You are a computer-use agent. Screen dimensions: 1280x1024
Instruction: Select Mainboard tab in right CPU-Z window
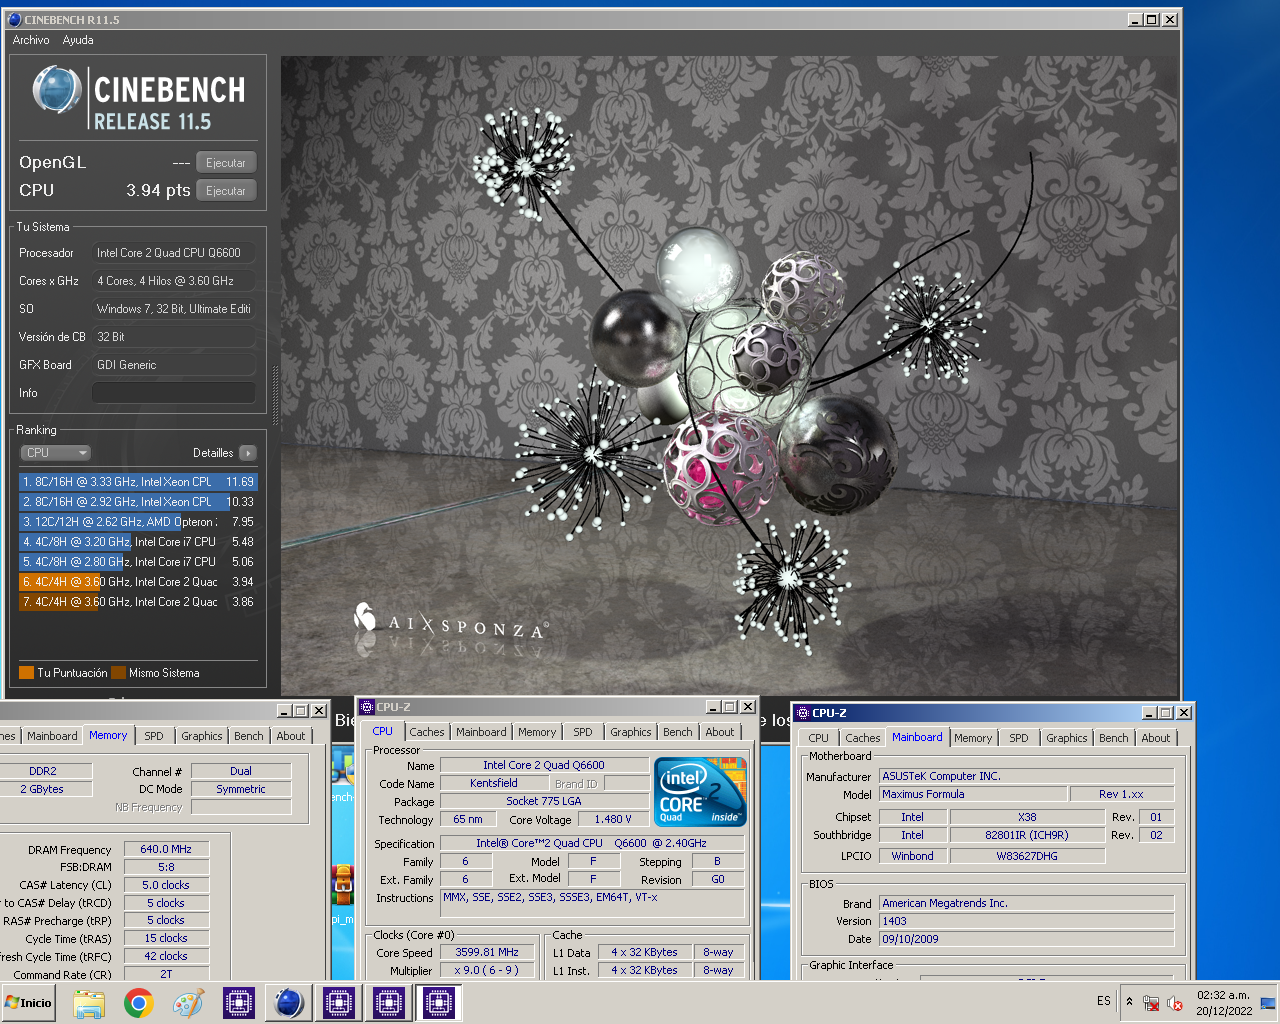pyautogui.click(x=917, y=737)
